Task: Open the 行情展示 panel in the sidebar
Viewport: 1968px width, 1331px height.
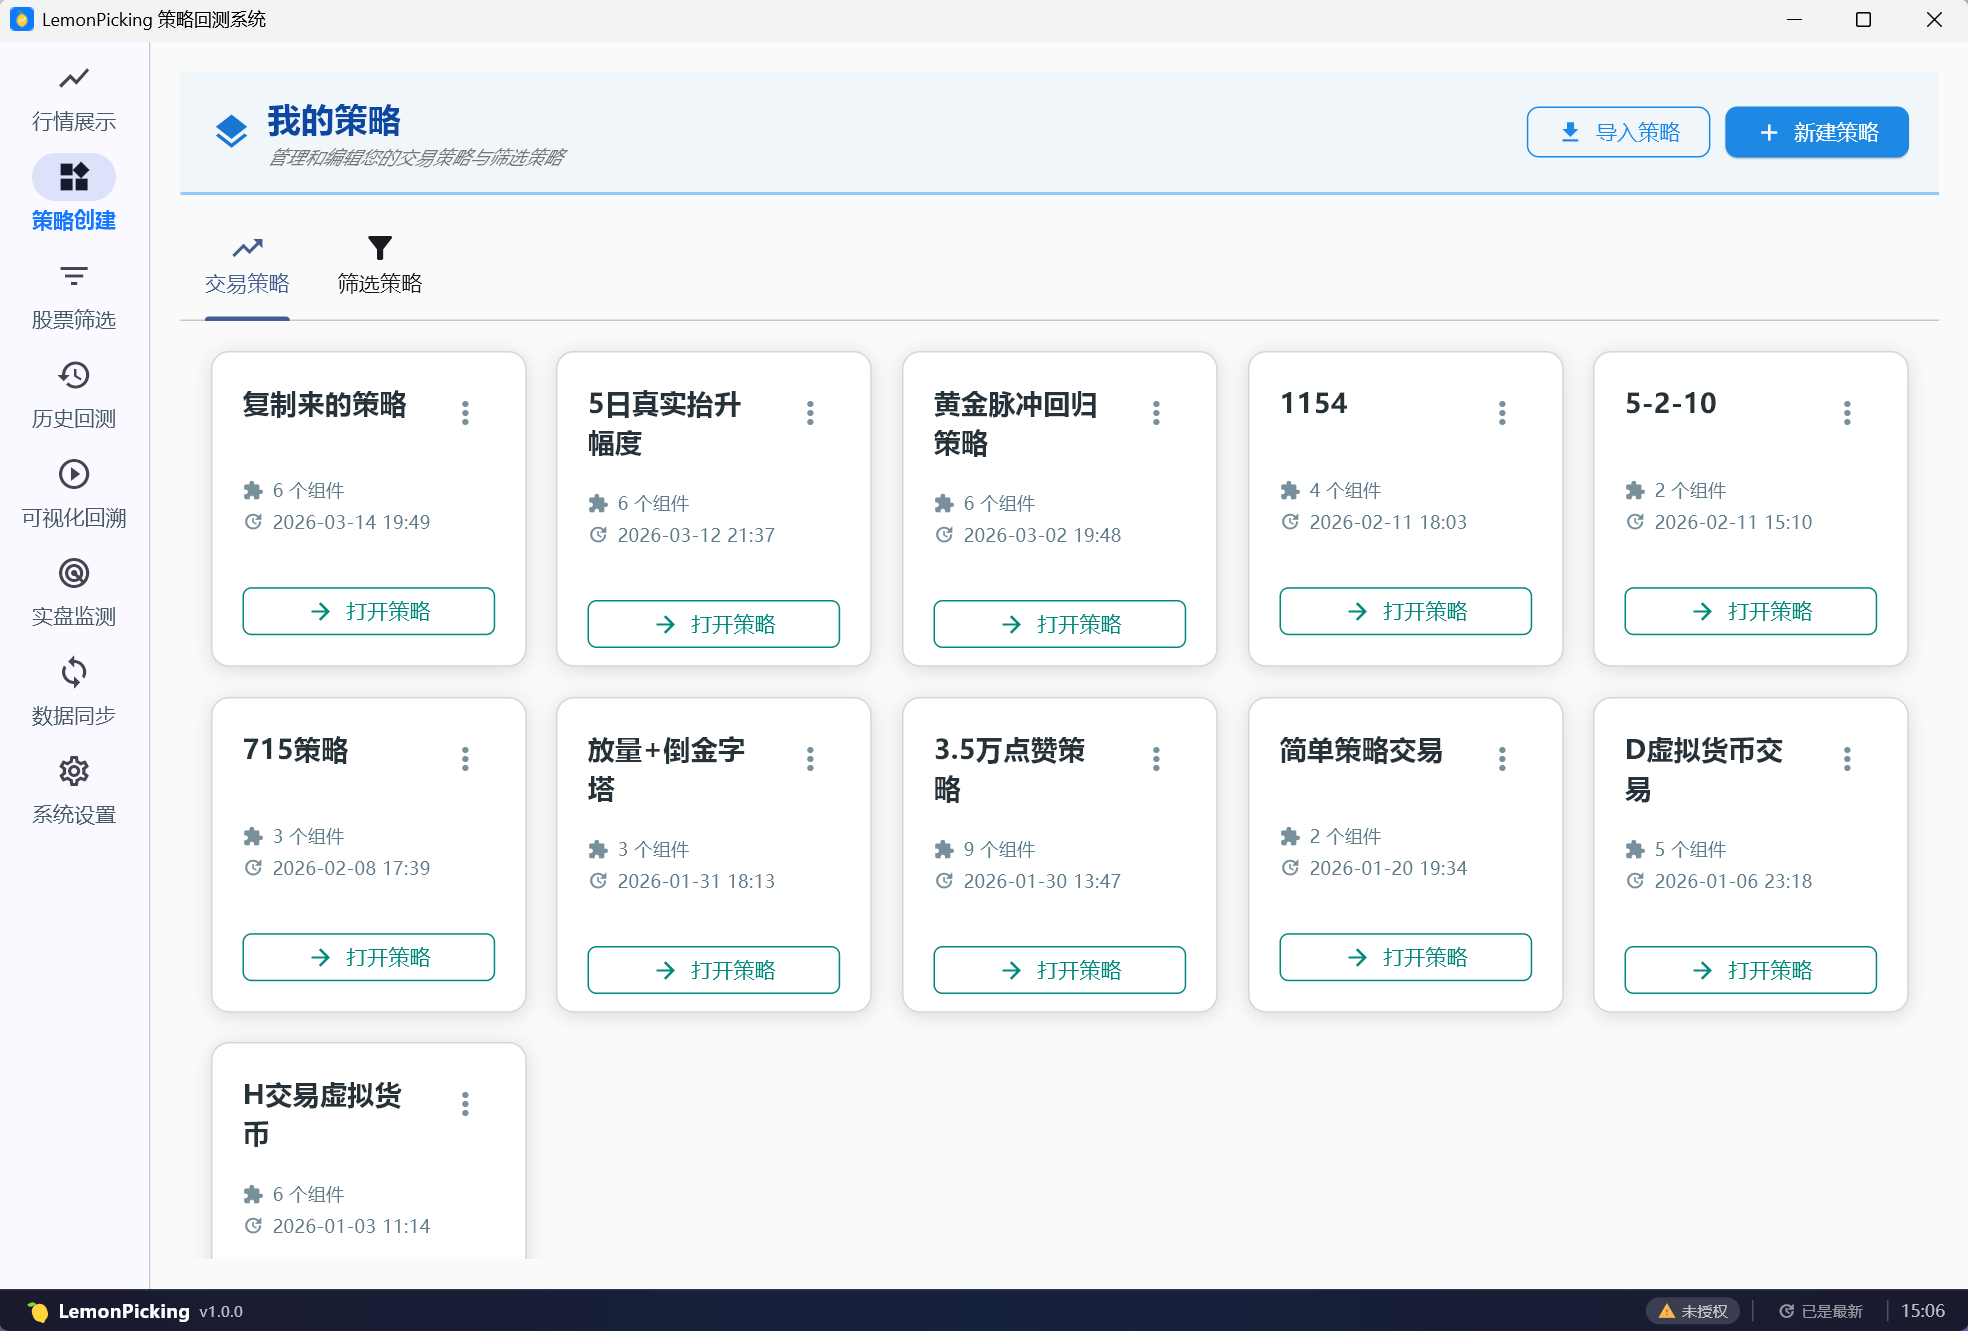Action: click(73, 97)
